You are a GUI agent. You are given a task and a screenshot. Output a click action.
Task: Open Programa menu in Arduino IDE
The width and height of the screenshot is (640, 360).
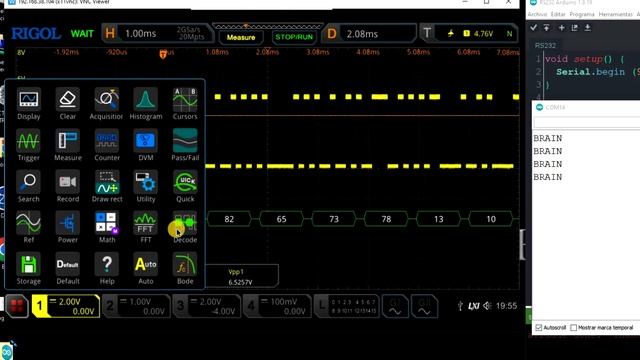582,14
